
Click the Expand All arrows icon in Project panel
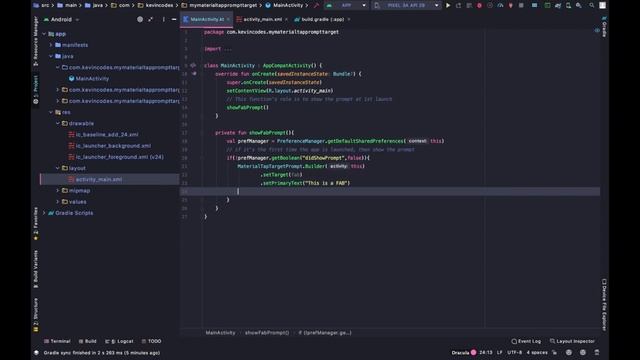click(151, 19)
